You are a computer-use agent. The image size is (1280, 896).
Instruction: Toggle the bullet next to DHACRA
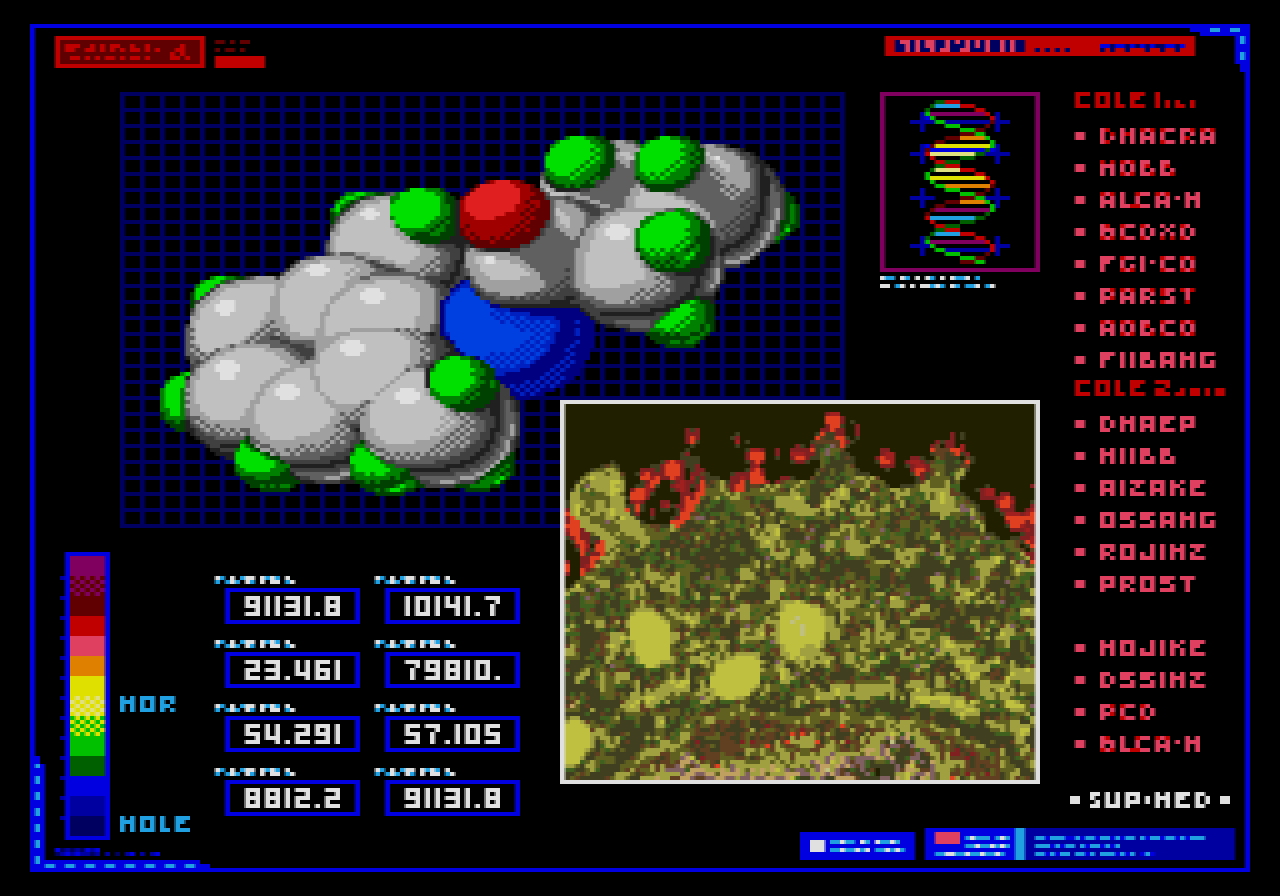[1080, 136]
